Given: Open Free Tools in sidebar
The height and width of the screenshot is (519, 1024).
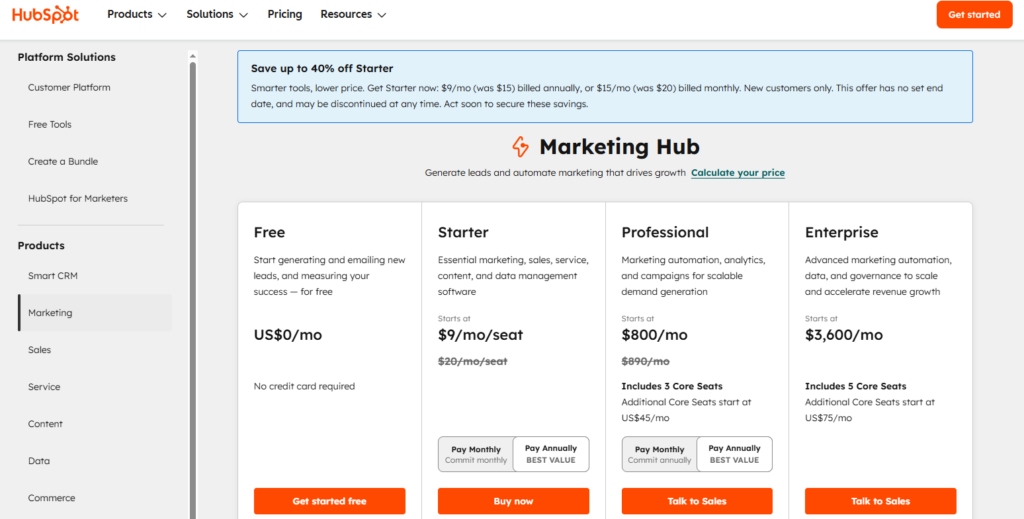Looking at the screenshot, I should (50, 125).
